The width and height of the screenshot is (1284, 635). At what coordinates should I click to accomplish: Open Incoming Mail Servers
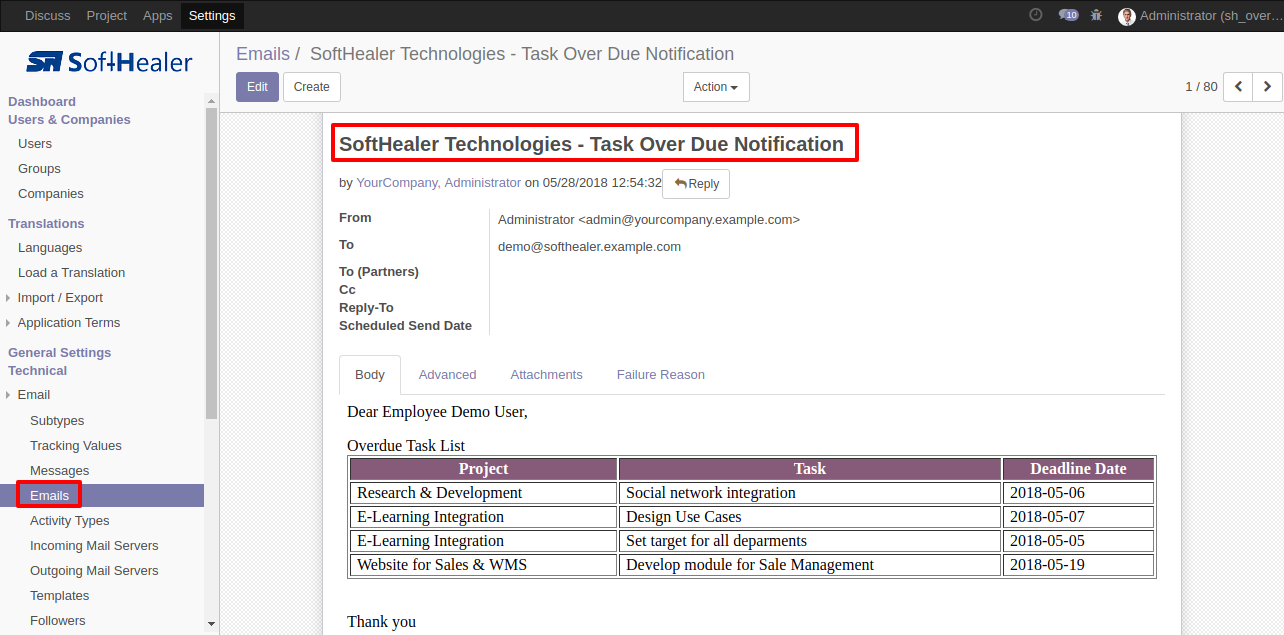tap(94, 546)
